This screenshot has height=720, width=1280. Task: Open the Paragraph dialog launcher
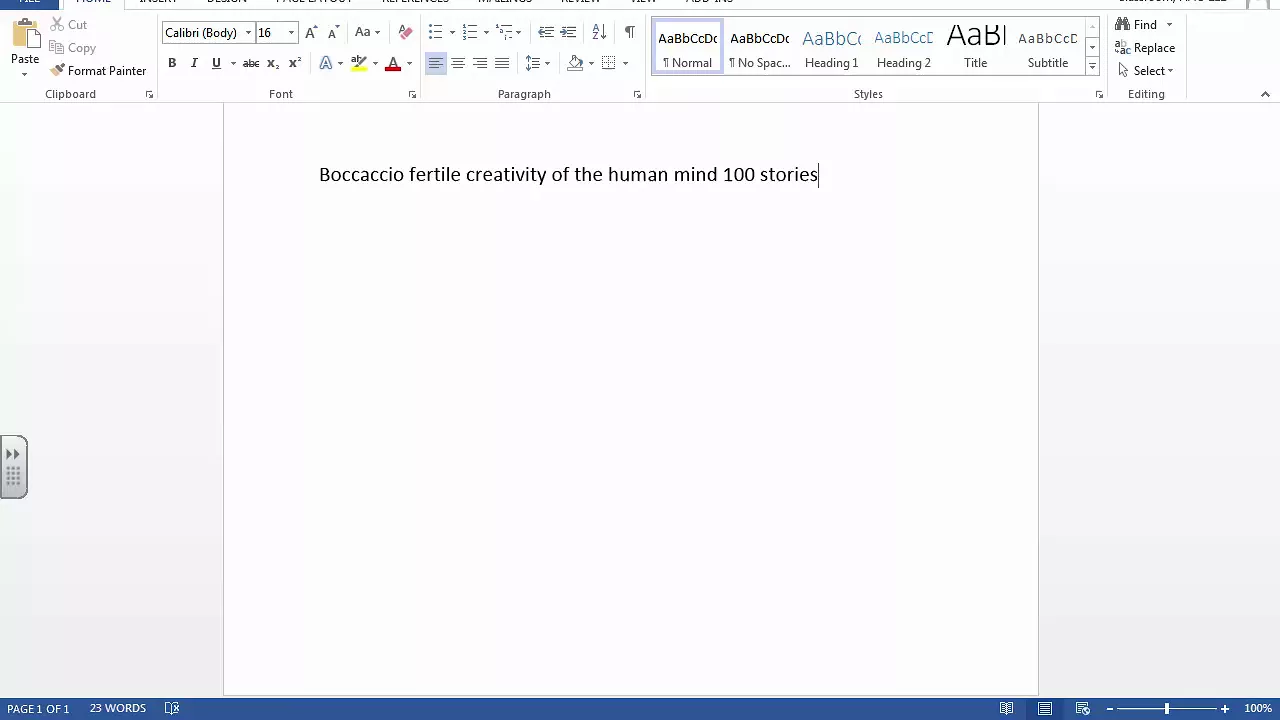637,94
